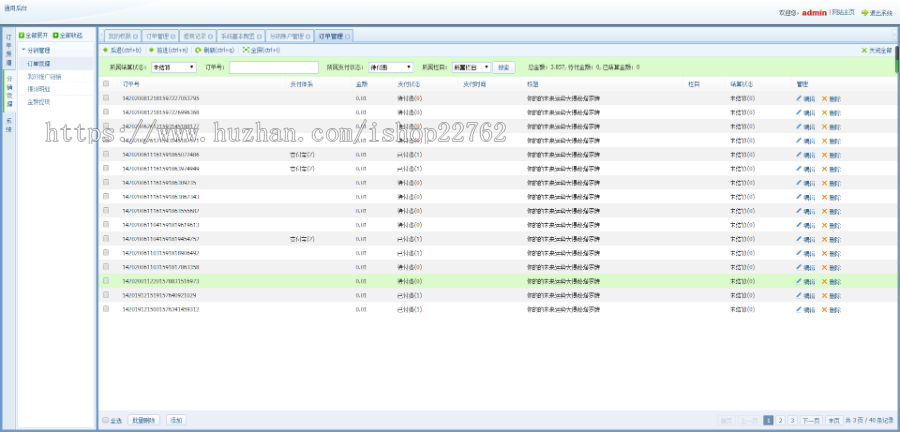The image size is (900, 432).
Task: Click the pencil edit icon in first order row
Action: pos(799,98)
